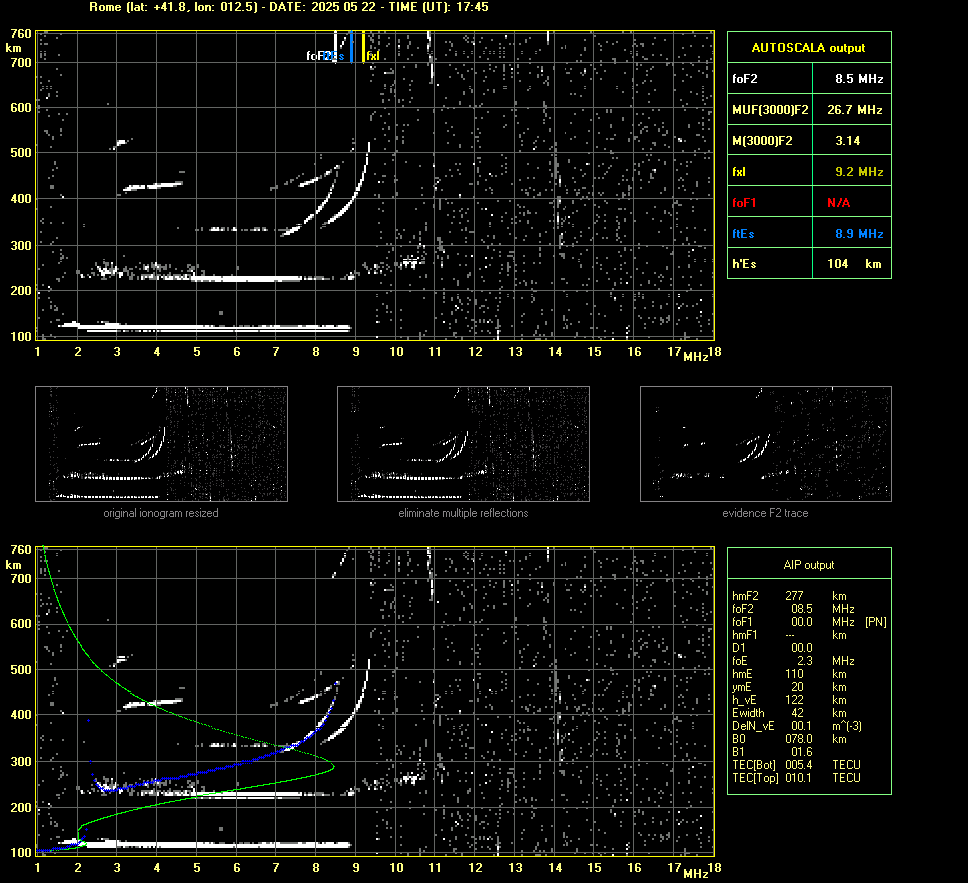Open the evidence F2 trace thumbnail
The width and height of the screenshot is (968, 883).
[x=766, y=444]
